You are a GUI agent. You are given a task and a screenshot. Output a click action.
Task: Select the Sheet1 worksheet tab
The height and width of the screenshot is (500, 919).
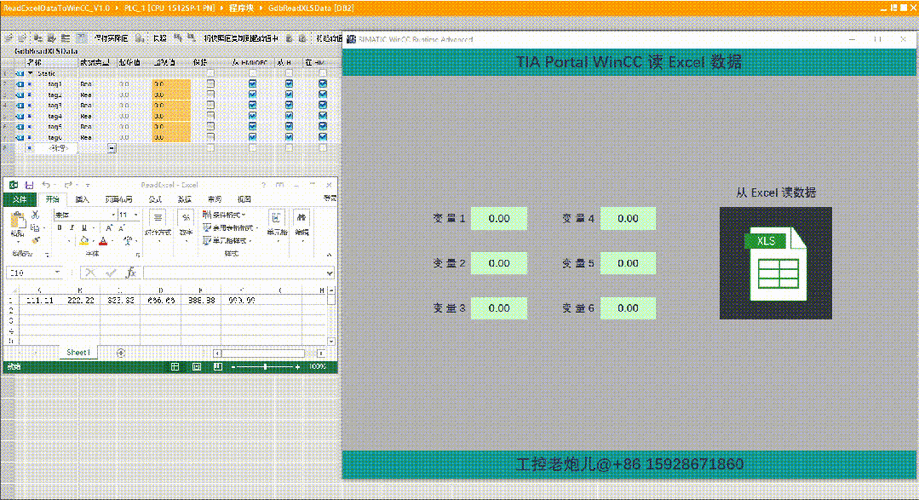78,353
